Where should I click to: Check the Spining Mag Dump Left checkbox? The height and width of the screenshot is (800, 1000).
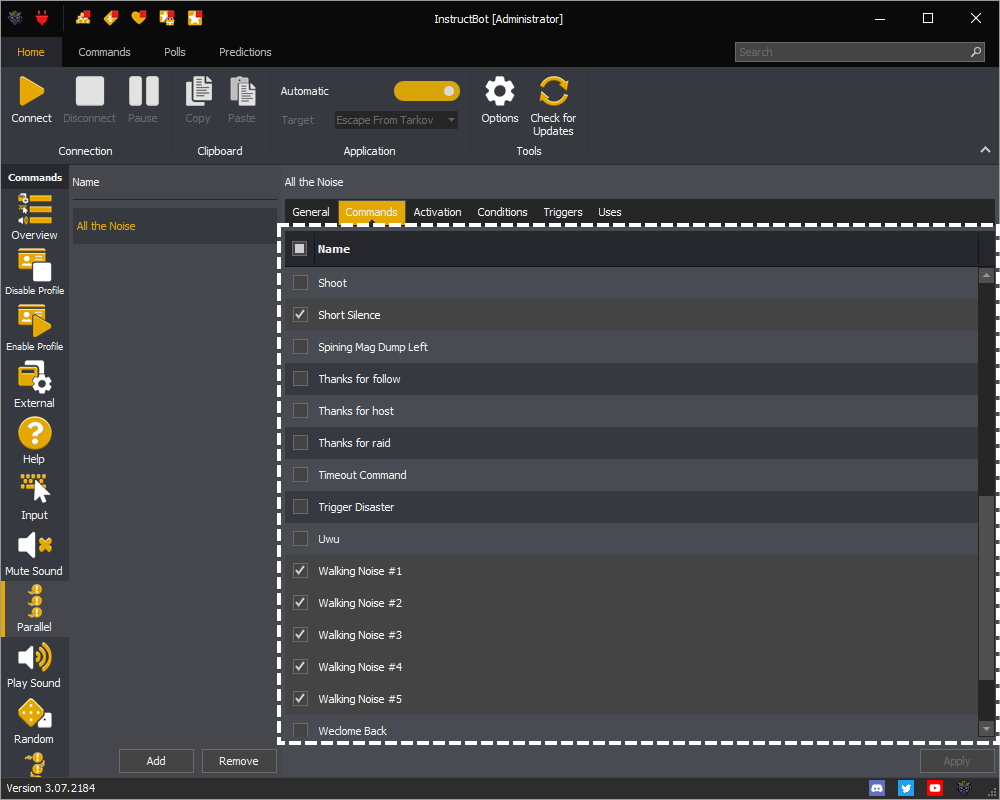point(300,346)
